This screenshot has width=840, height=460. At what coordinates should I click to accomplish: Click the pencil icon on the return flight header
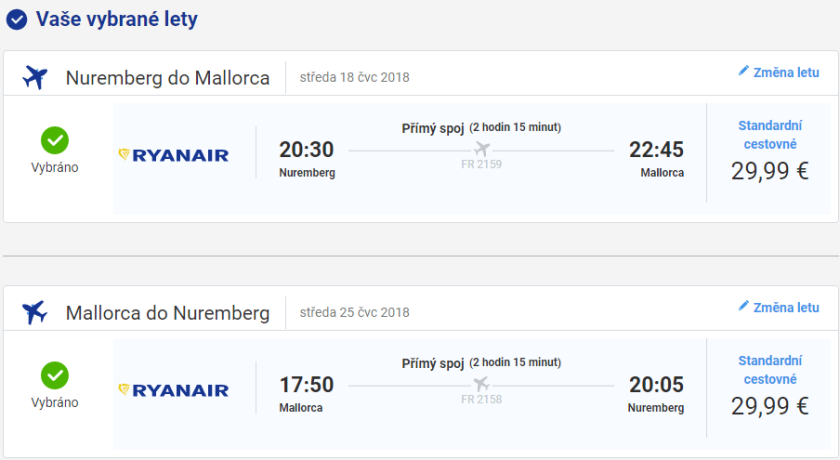(x=743, y=307)
